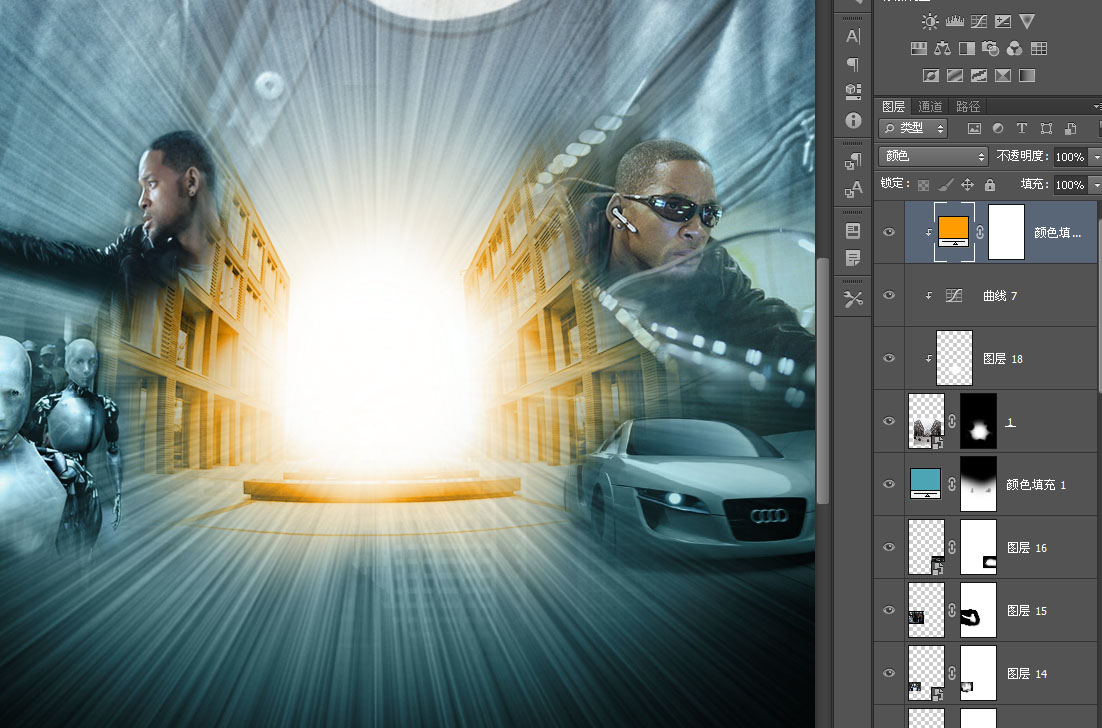The image size is (1102, 728).
Task: Open the 3D panel icon
Action: pos(853,91)
